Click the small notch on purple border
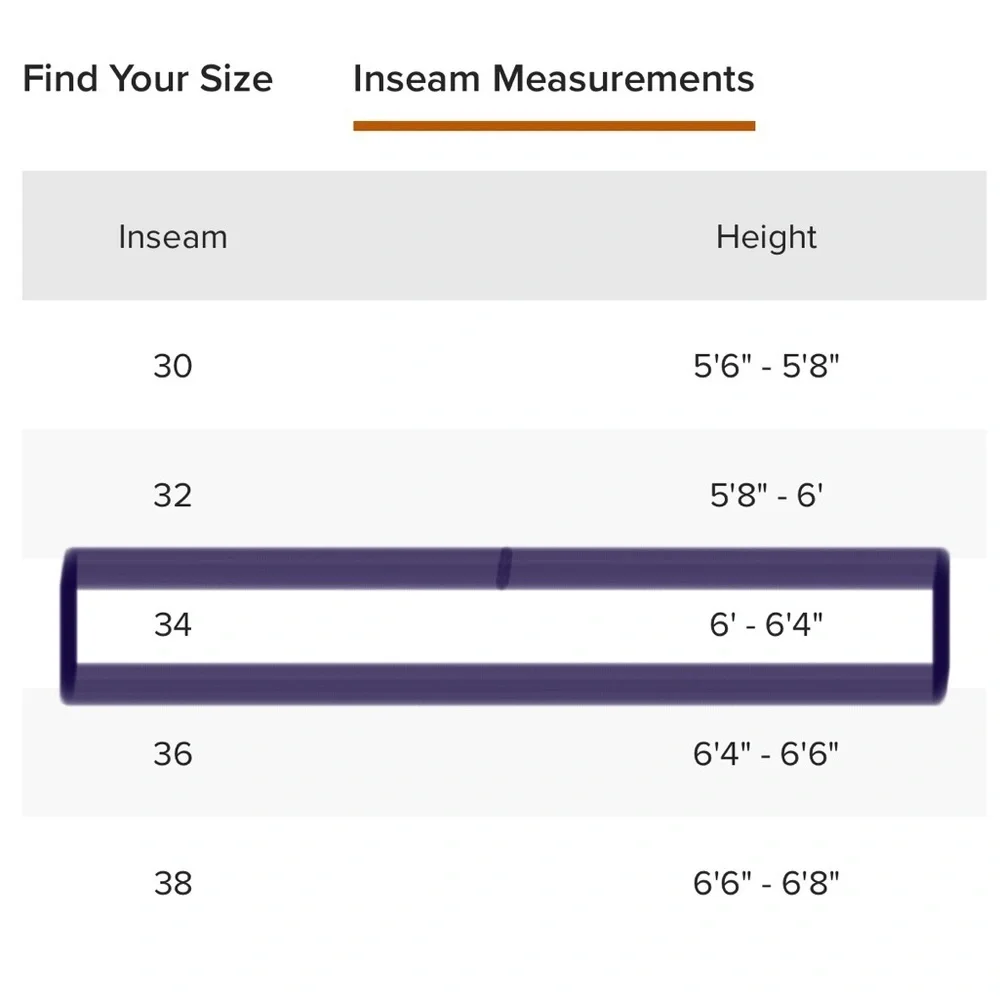This screenshot has width=1000, height=1000. [x=504, y=568]
